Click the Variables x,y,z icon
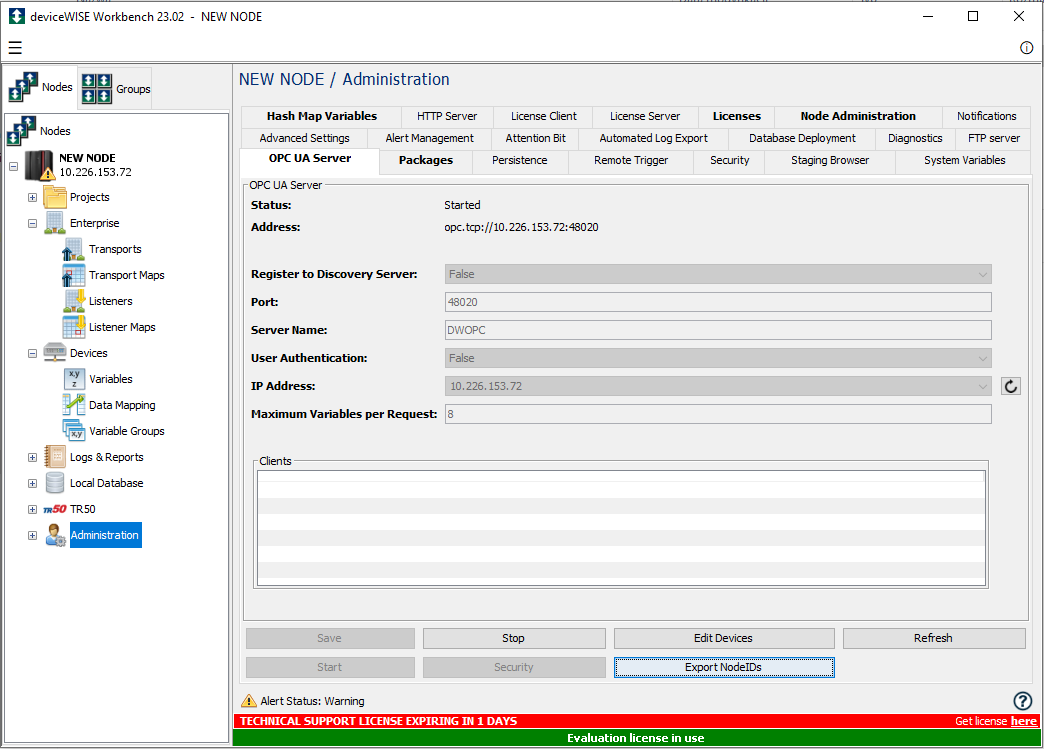The image size is (1044, 749). tap(74, 379)
